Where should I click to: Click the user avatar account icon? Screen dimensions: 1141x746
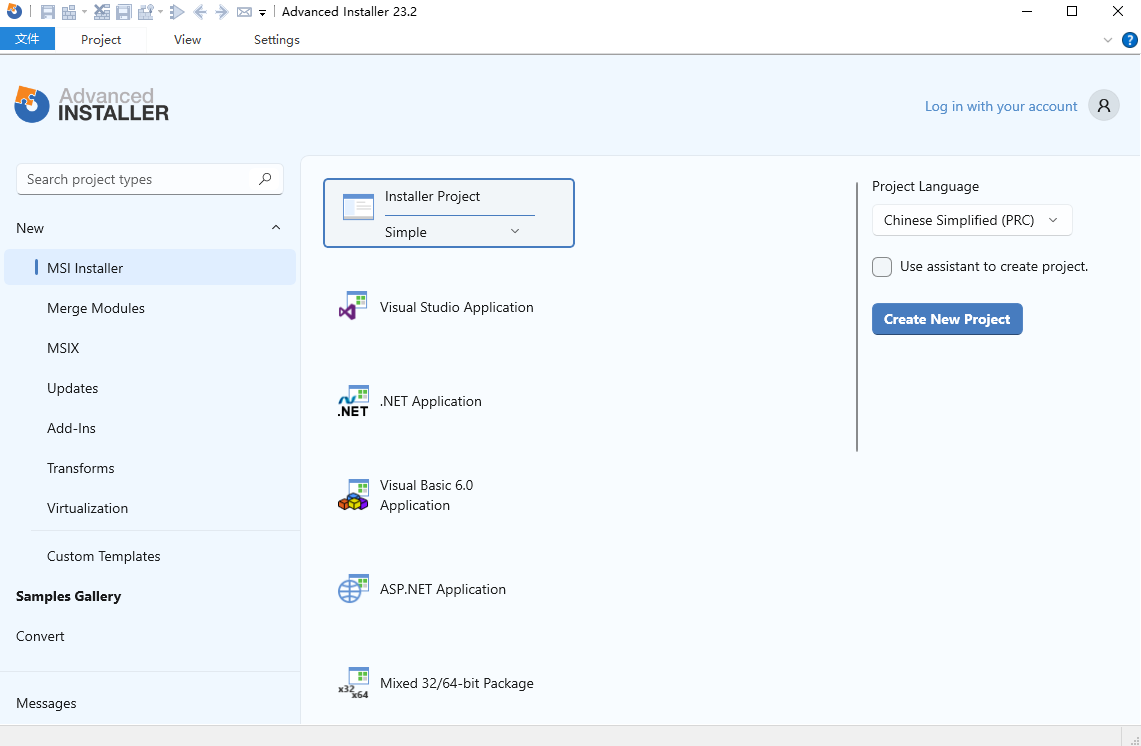[1104, 106]
